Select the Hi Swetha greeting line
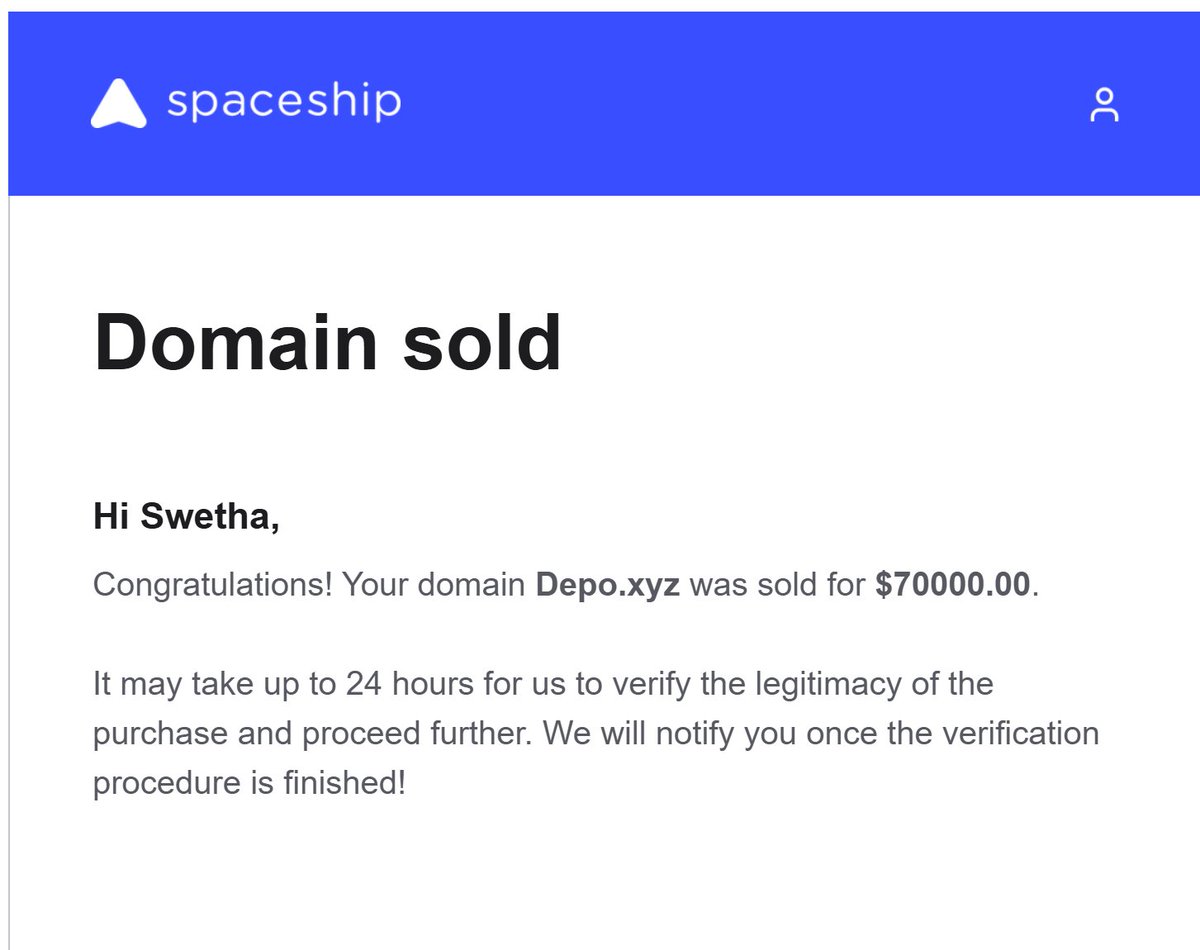Viewport: 1200px width, 950px height. (187, 518)
